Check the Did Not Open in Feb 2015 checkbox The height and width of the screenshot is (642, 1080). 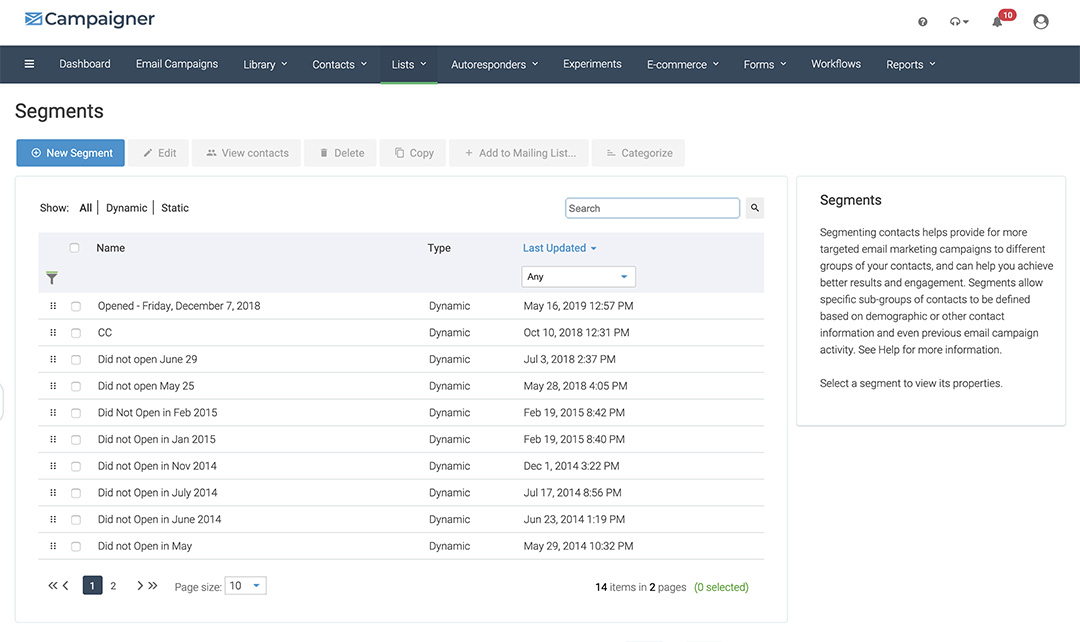[x=76, y=413]
